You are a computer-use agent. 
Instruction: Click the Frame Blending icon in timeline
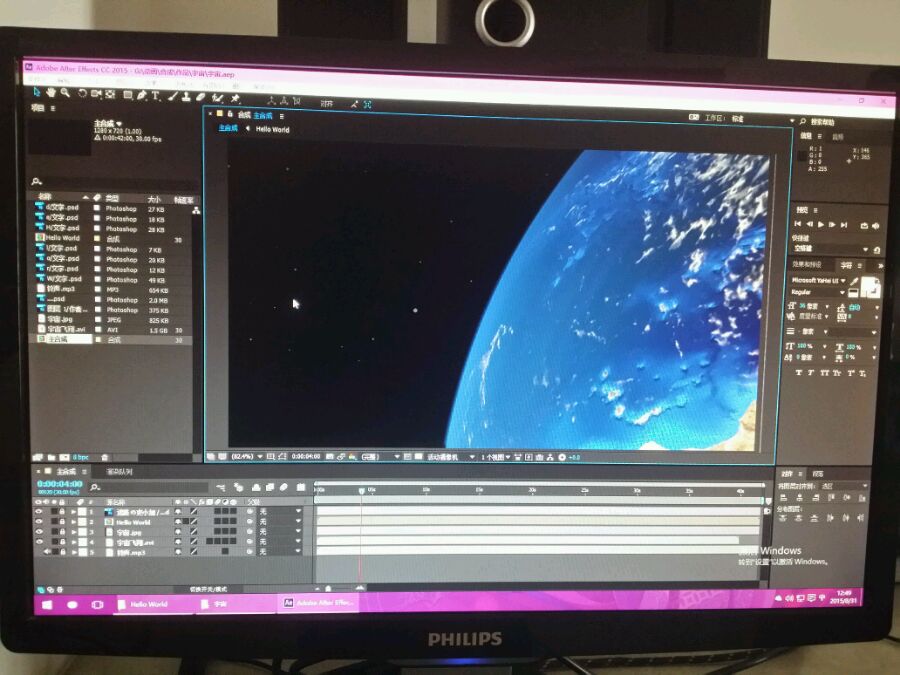269,487
